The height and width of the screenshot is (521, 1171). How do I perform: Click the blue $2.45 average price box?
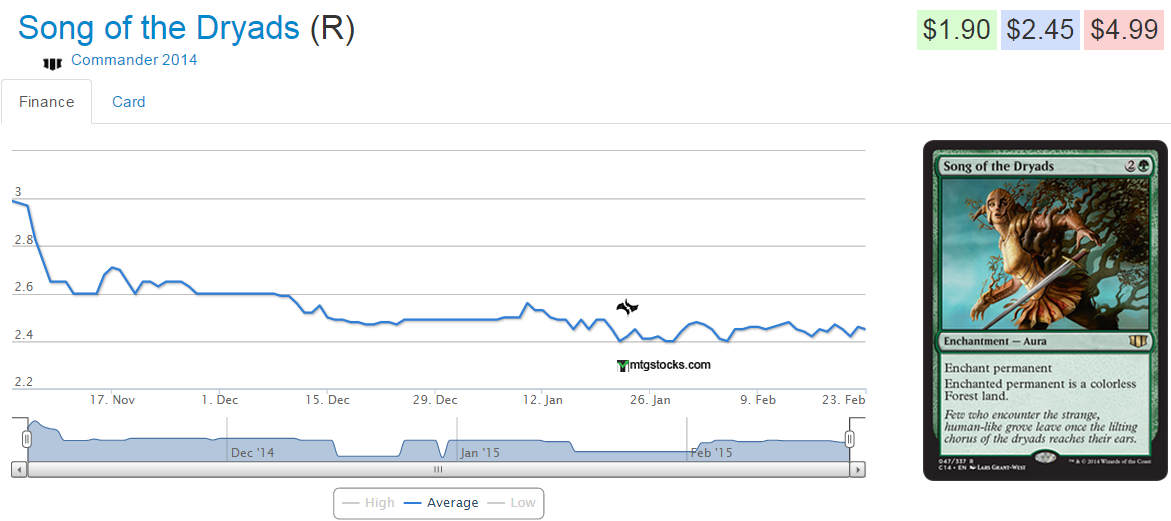(1040, 30)
